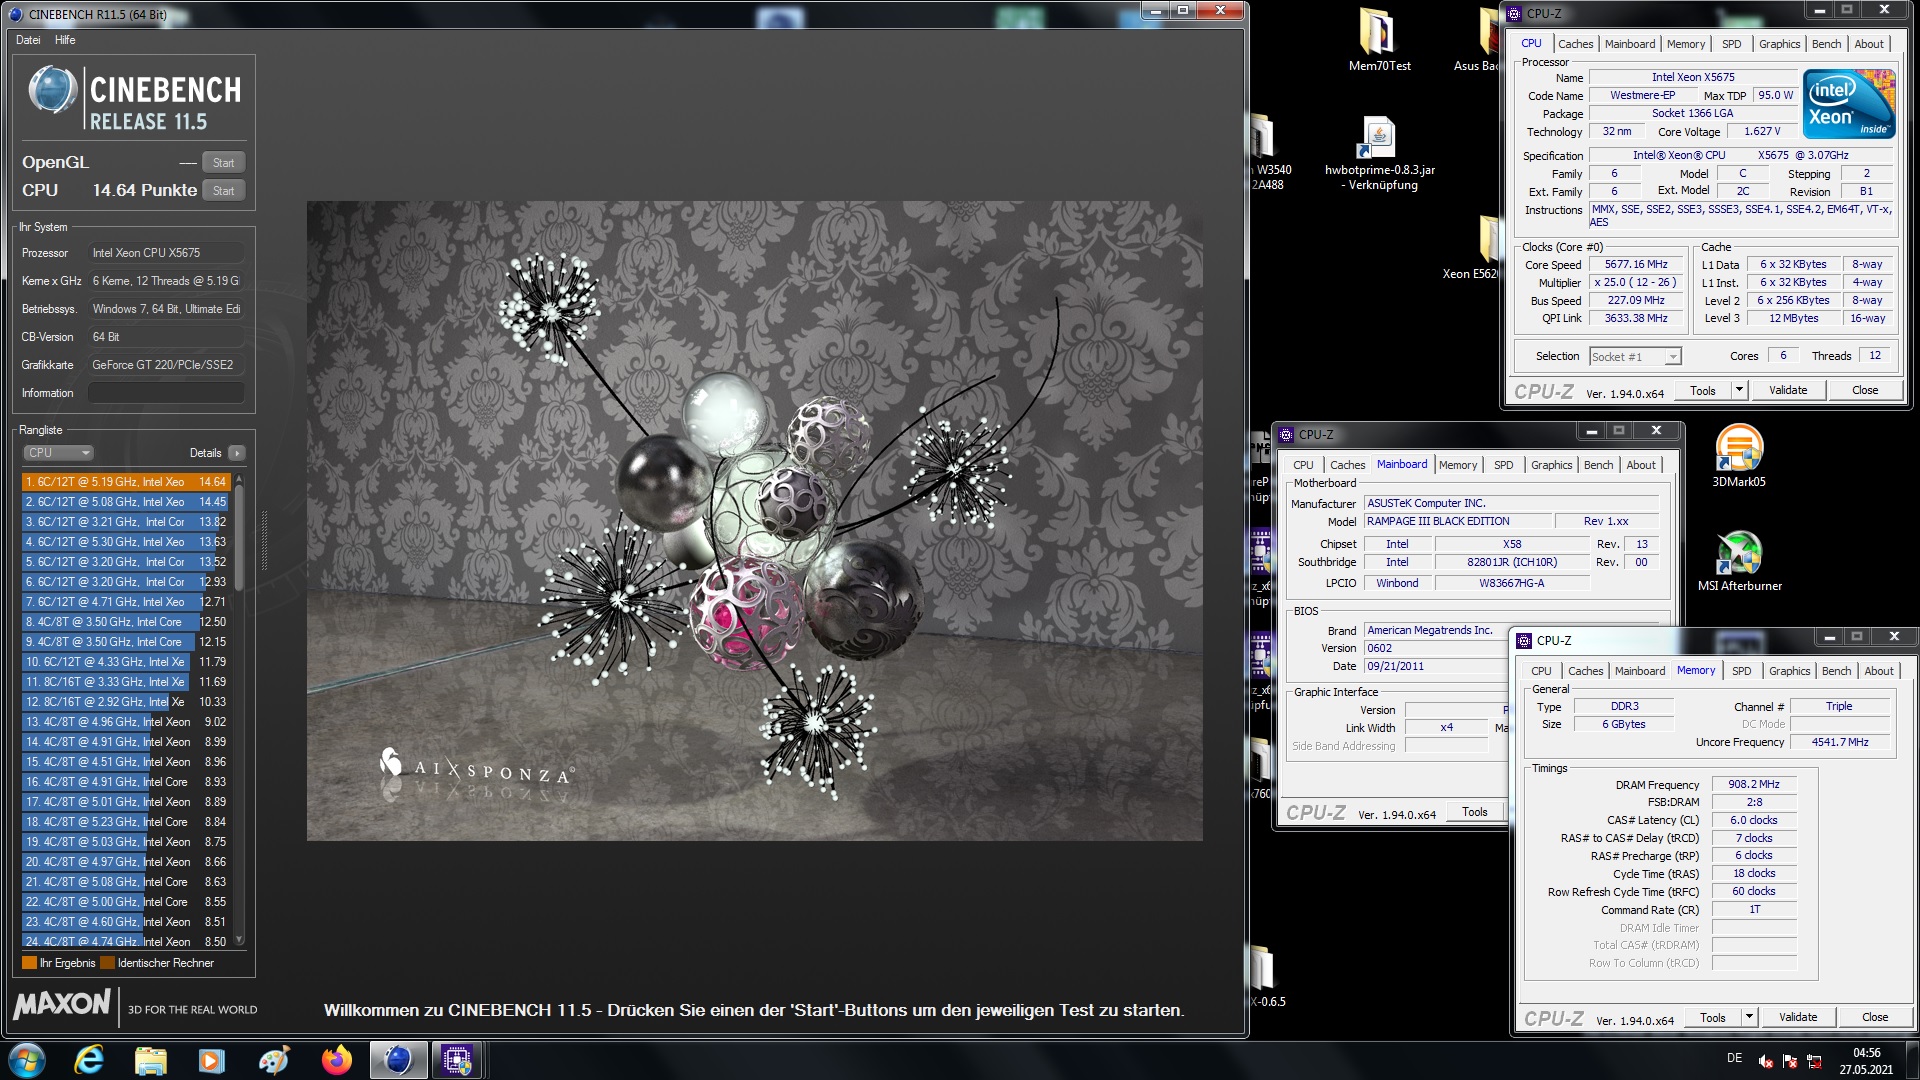Click the Cinebench Release 11.5 logo
Viewport: 1920px width, 1080px height.
pyautogui.click(x=134, y=99)
